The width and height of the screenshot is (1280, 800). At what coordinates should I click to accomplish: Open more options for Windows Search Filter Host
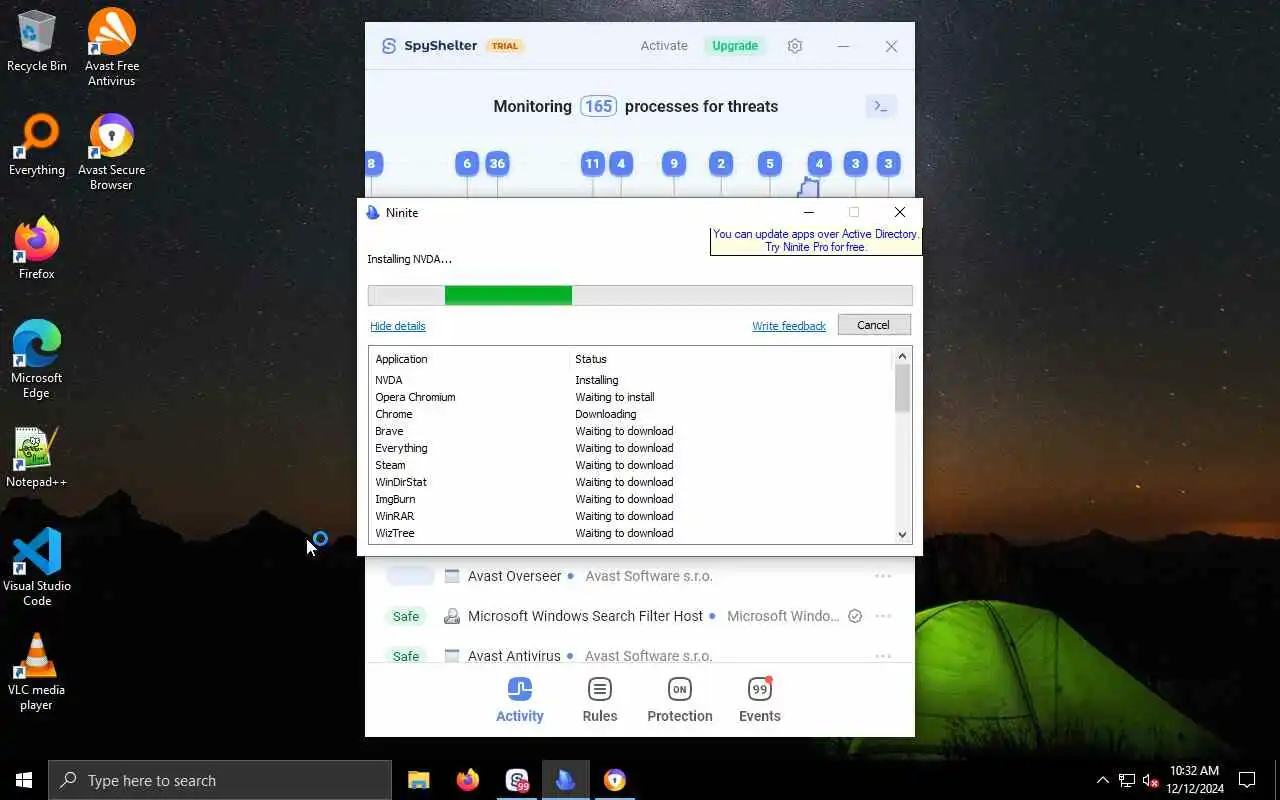(x=883, y=616)
